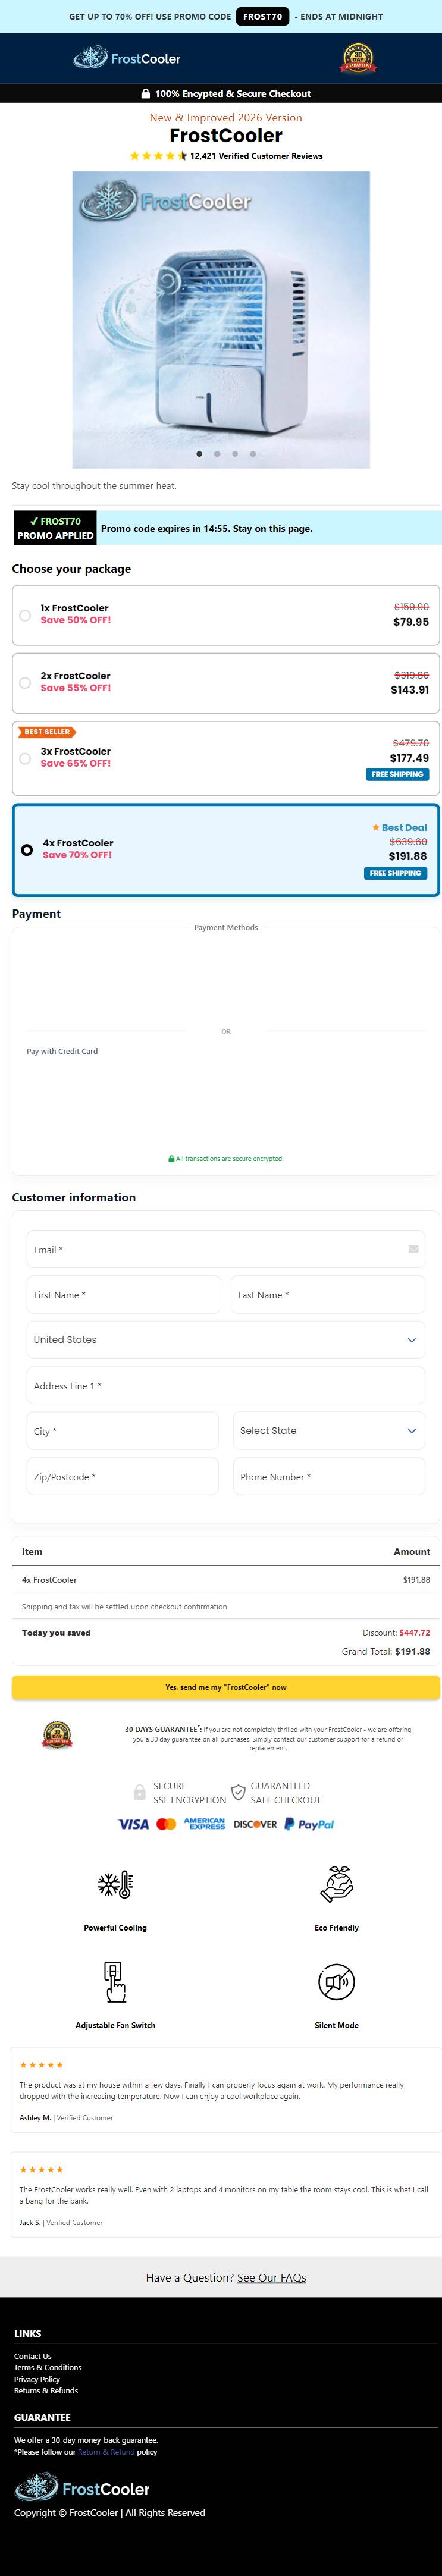The height and width of the screenshot is (2576, 442).
Task: Click the lock icon in secure checkout bar
Action: tap(146, 94)
